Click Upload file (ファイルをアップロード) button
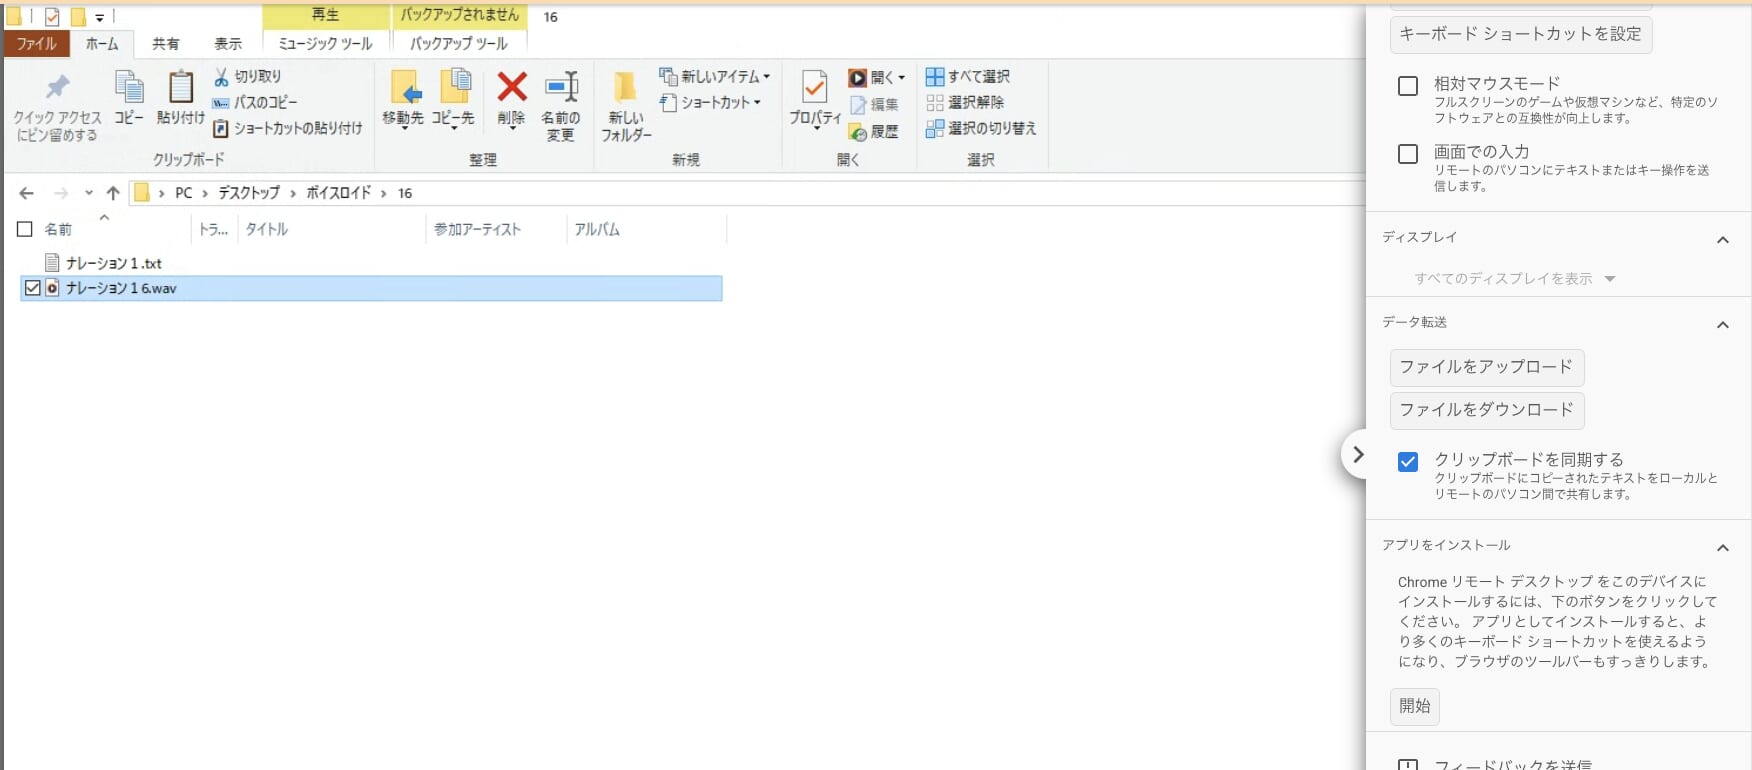 coord(1487,367)
